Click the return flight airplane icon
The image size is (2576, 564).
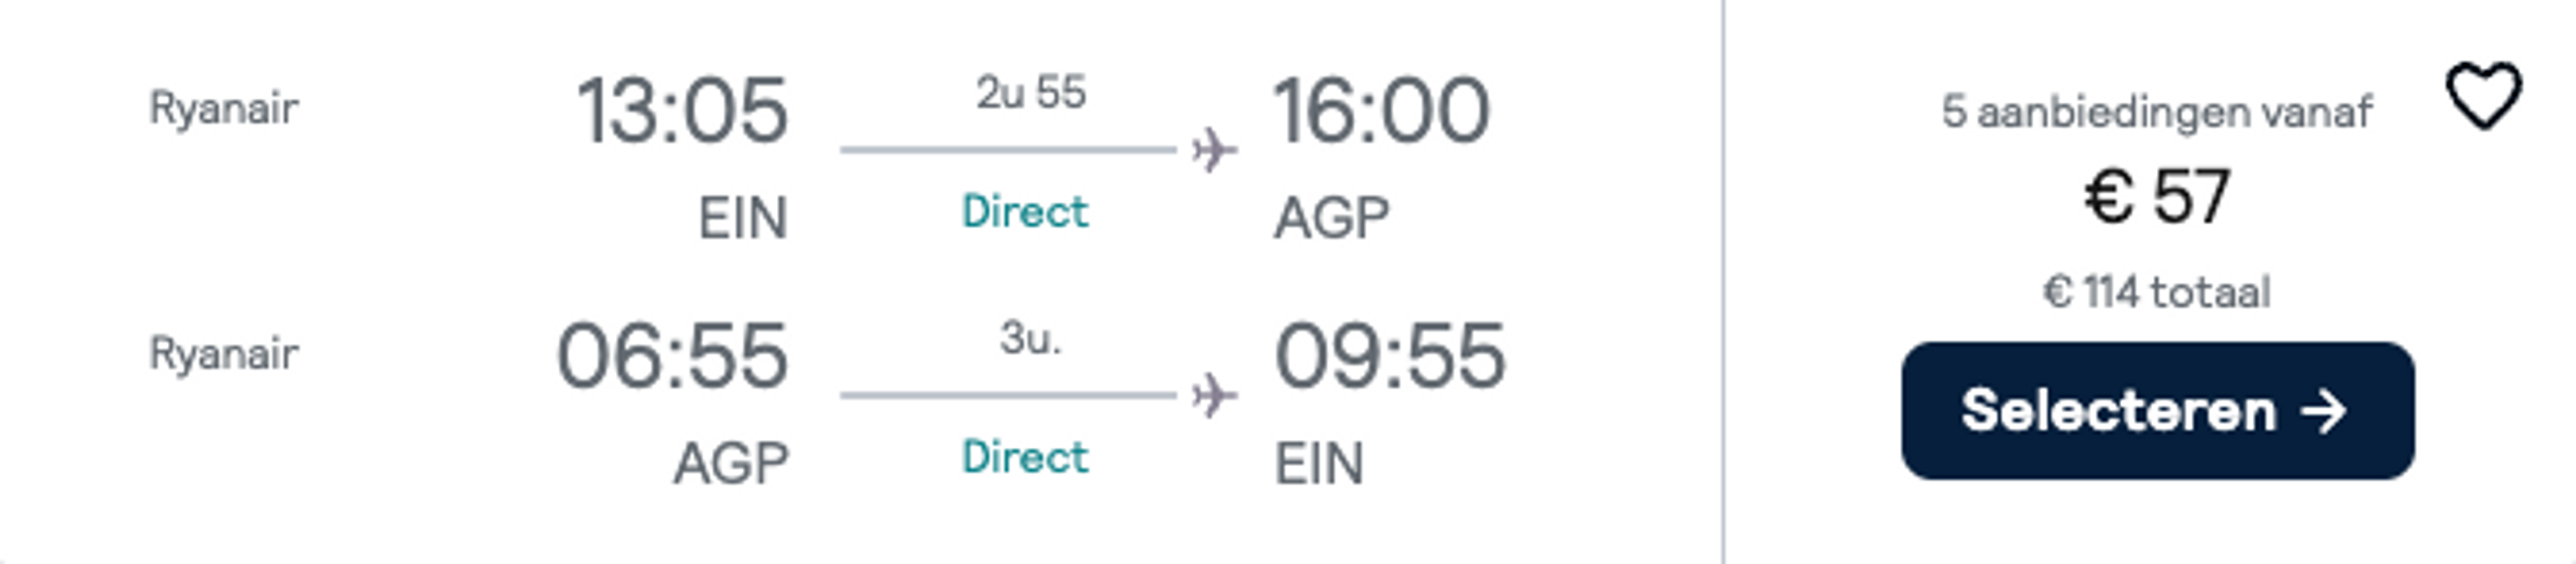coord(1214,396)
